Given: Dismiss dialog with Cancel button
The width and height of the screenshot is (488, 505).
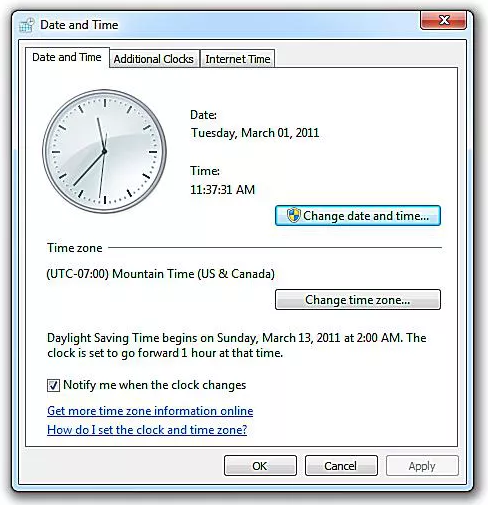Looking at the screenshot, I should click(x=341, y=466).
